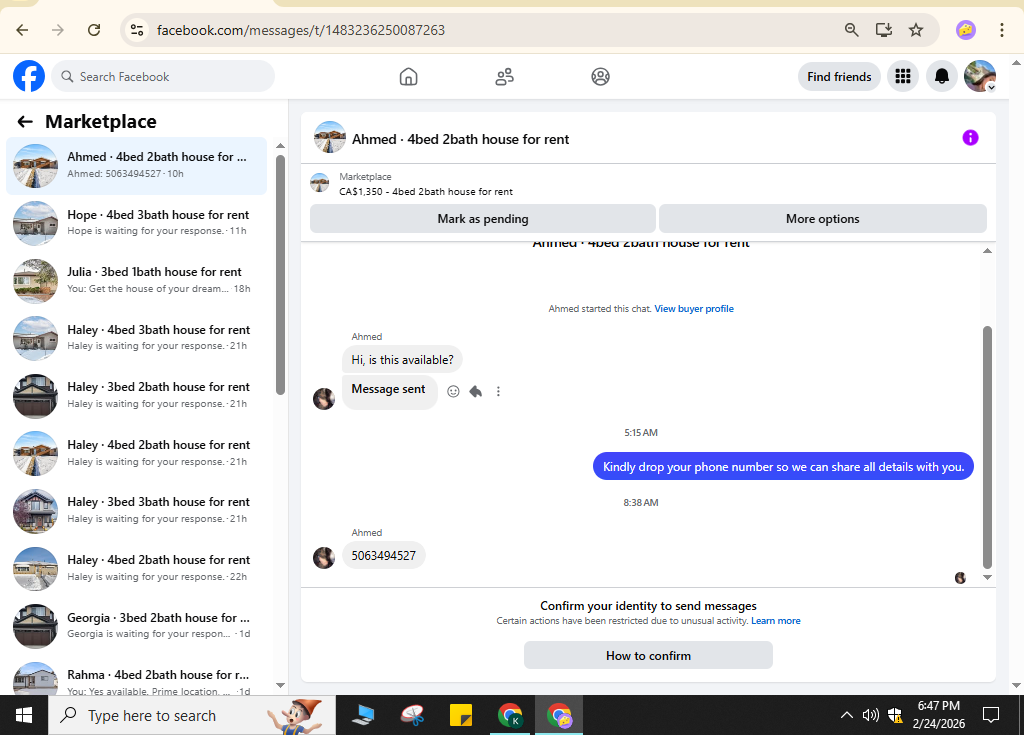Viewport: 1024px width, 735px height.
Task: Click the browser forward button
Action: pyautogui.click(x=58, y=30)
